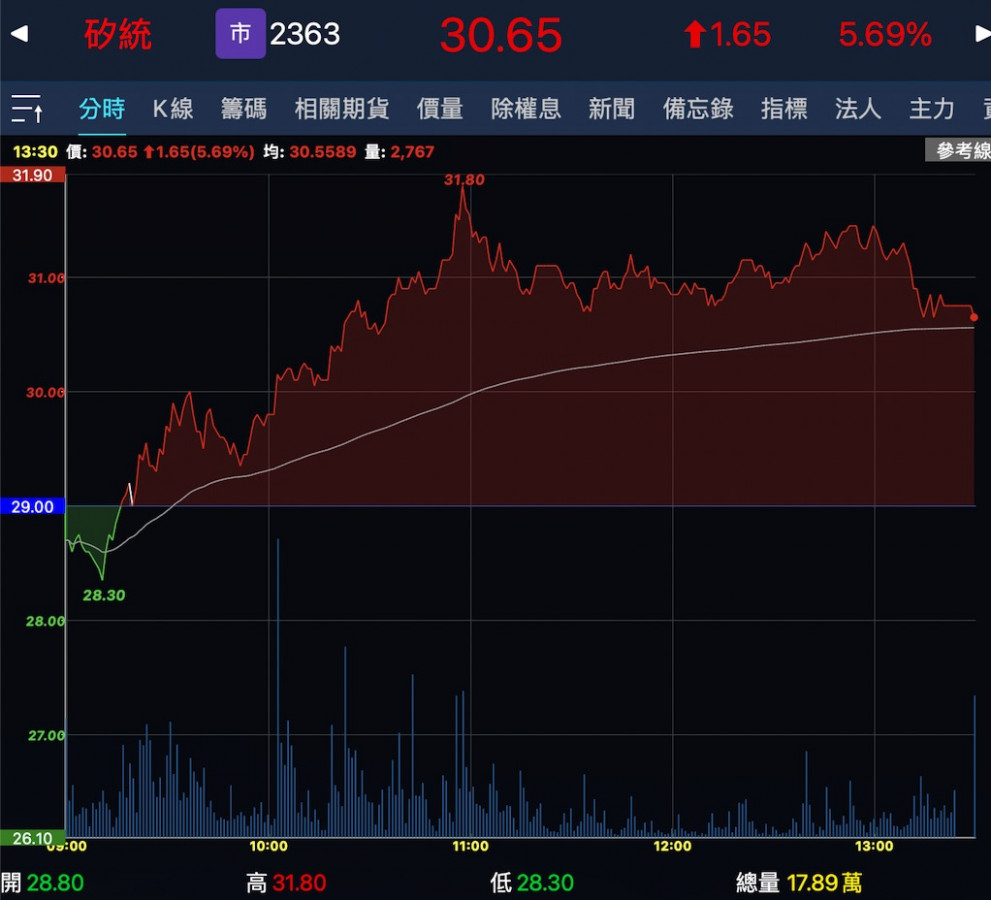Click the 29.00 reference price marker

32,506
